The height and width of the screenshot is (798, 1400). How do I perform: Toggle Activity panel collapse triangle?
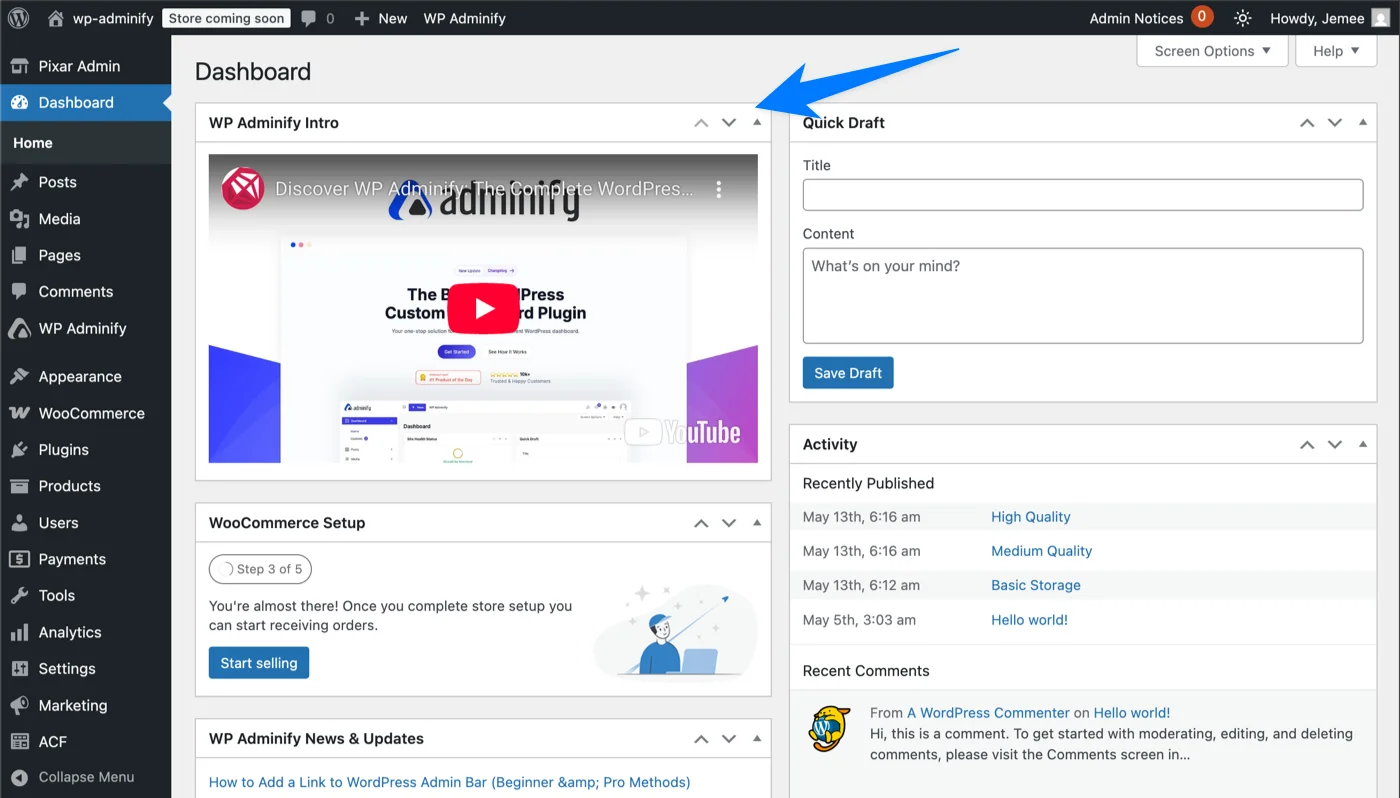[x=1363, y=444]
